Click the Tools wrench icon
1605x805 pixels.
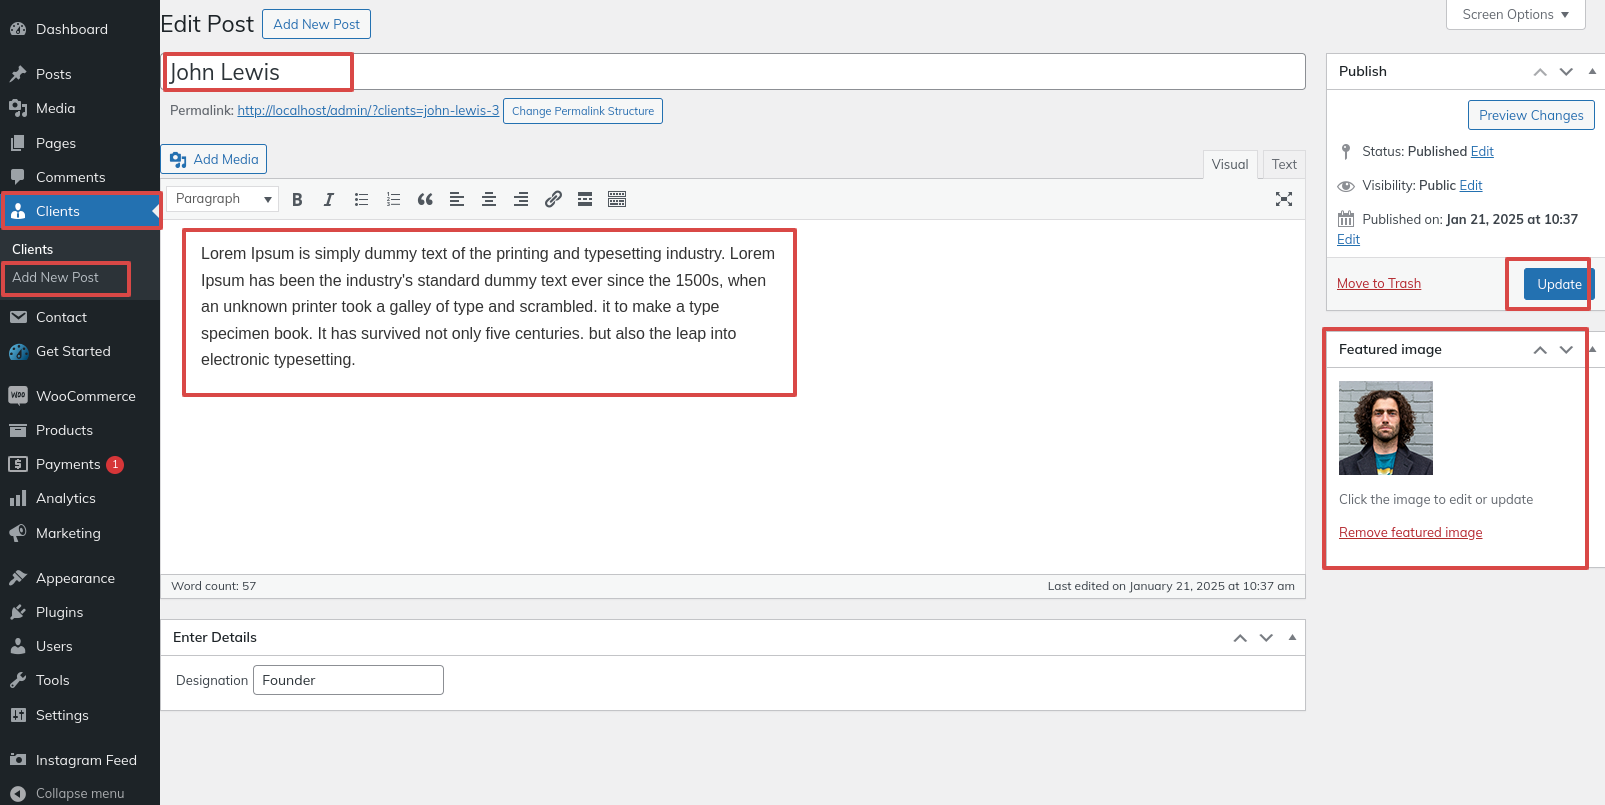click(x=18, y=680)
